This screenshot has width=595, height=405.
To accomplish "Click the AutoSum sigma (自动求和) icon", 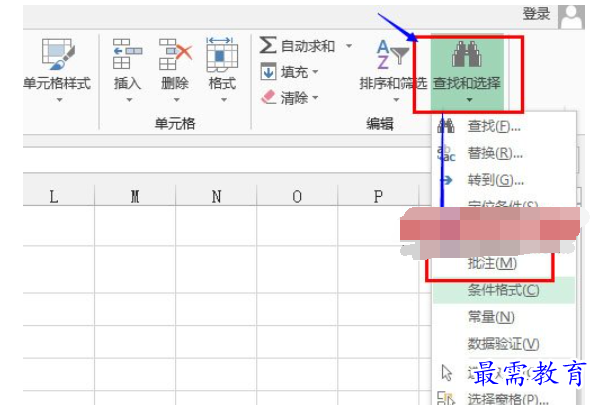I will (268, 45).
